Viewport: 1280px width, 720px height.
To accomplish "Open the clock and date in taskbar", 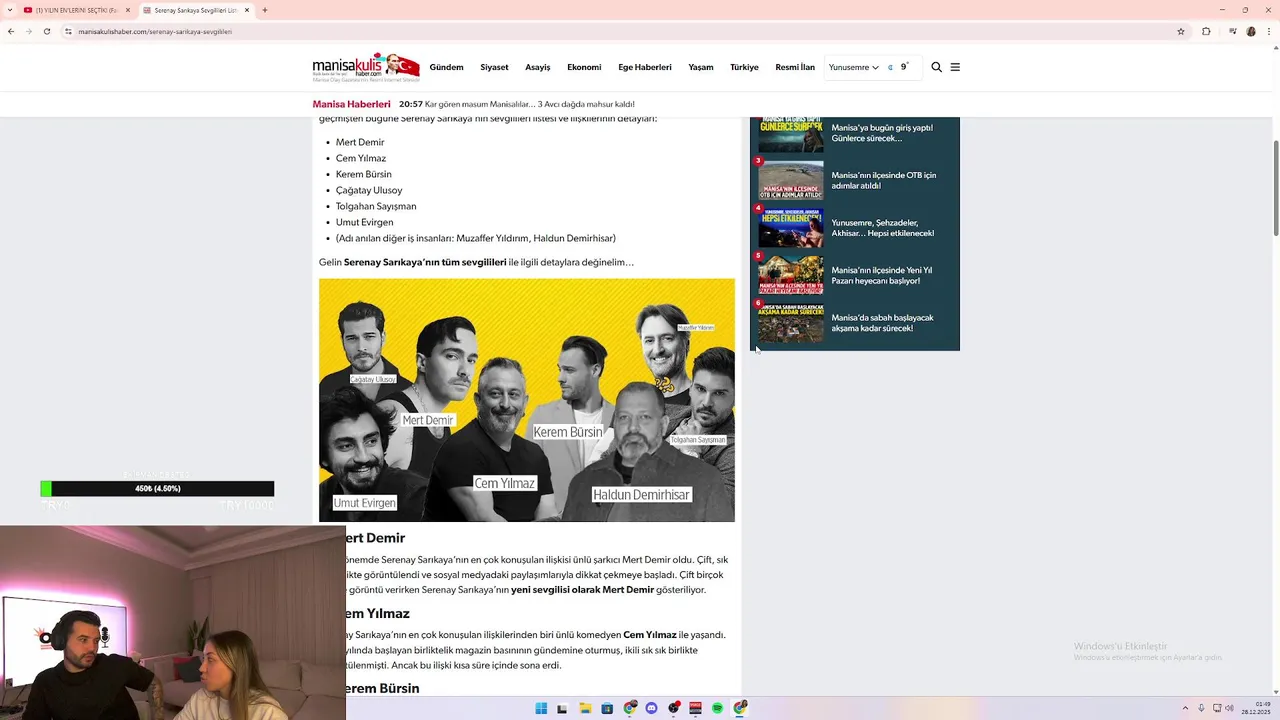I will (x=1256, y=708).
